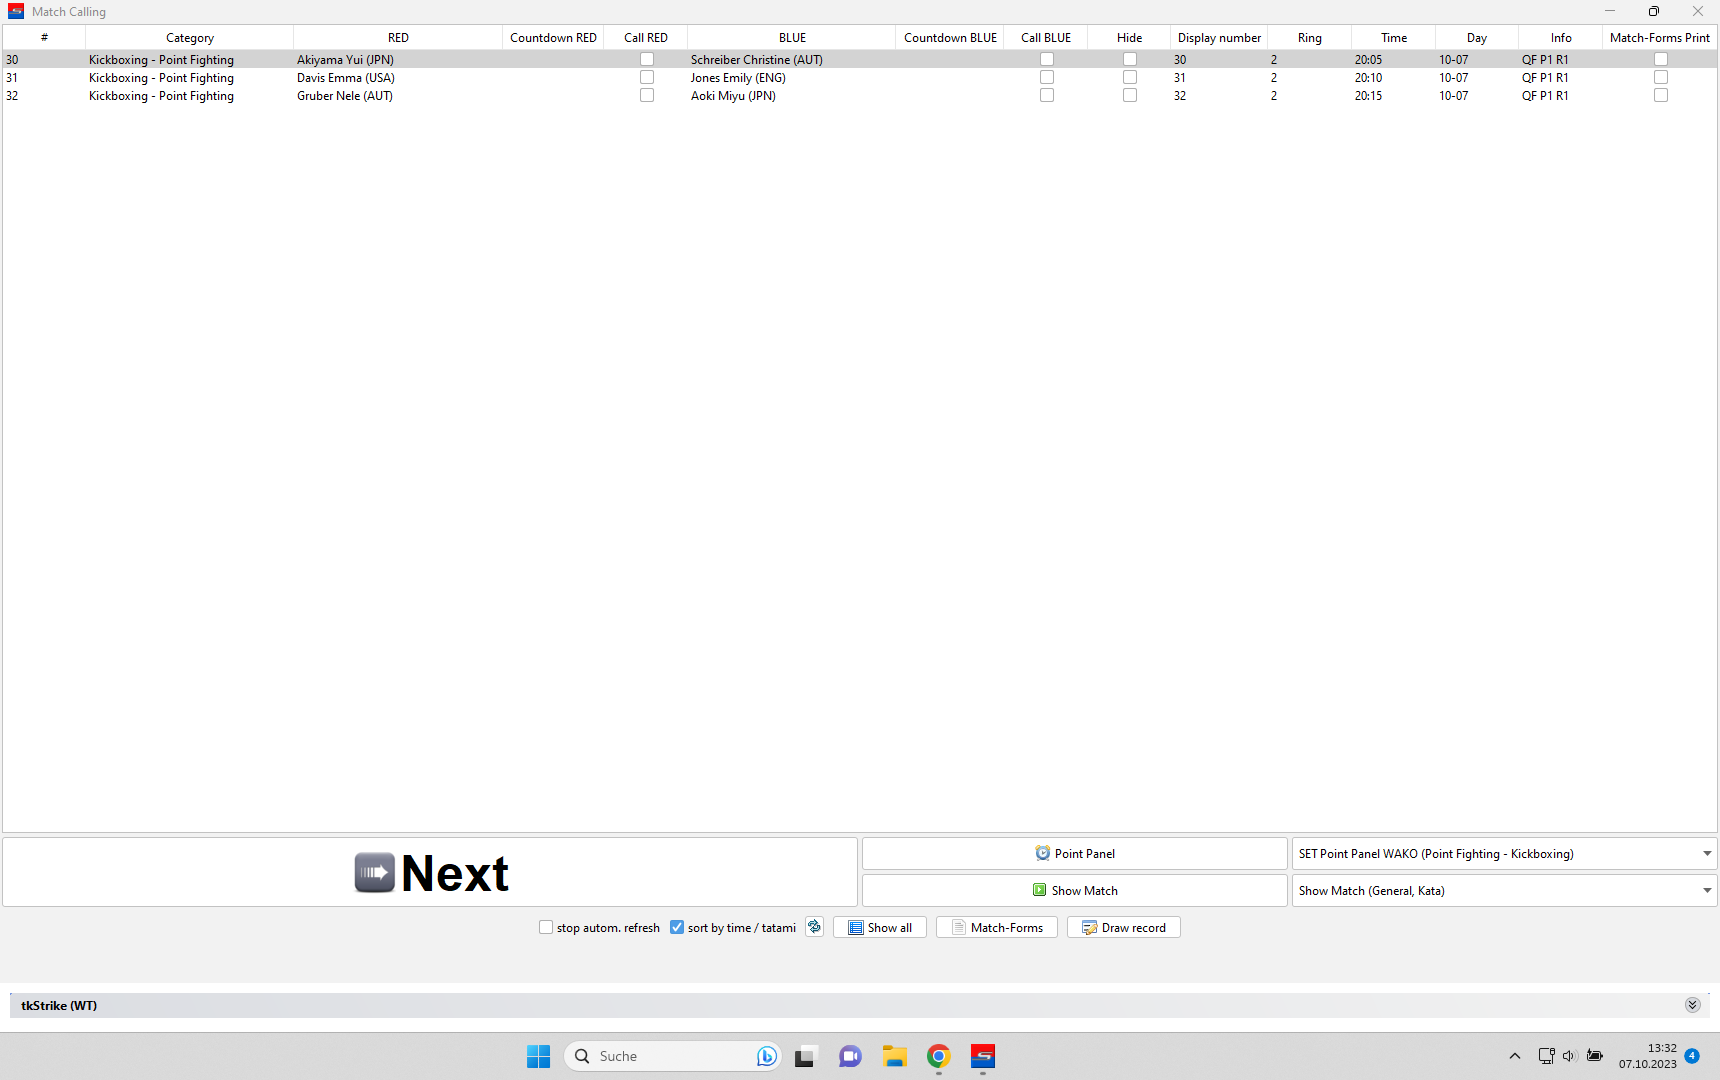
Task: Open Windows Start menu
Action: (539, 1056)
